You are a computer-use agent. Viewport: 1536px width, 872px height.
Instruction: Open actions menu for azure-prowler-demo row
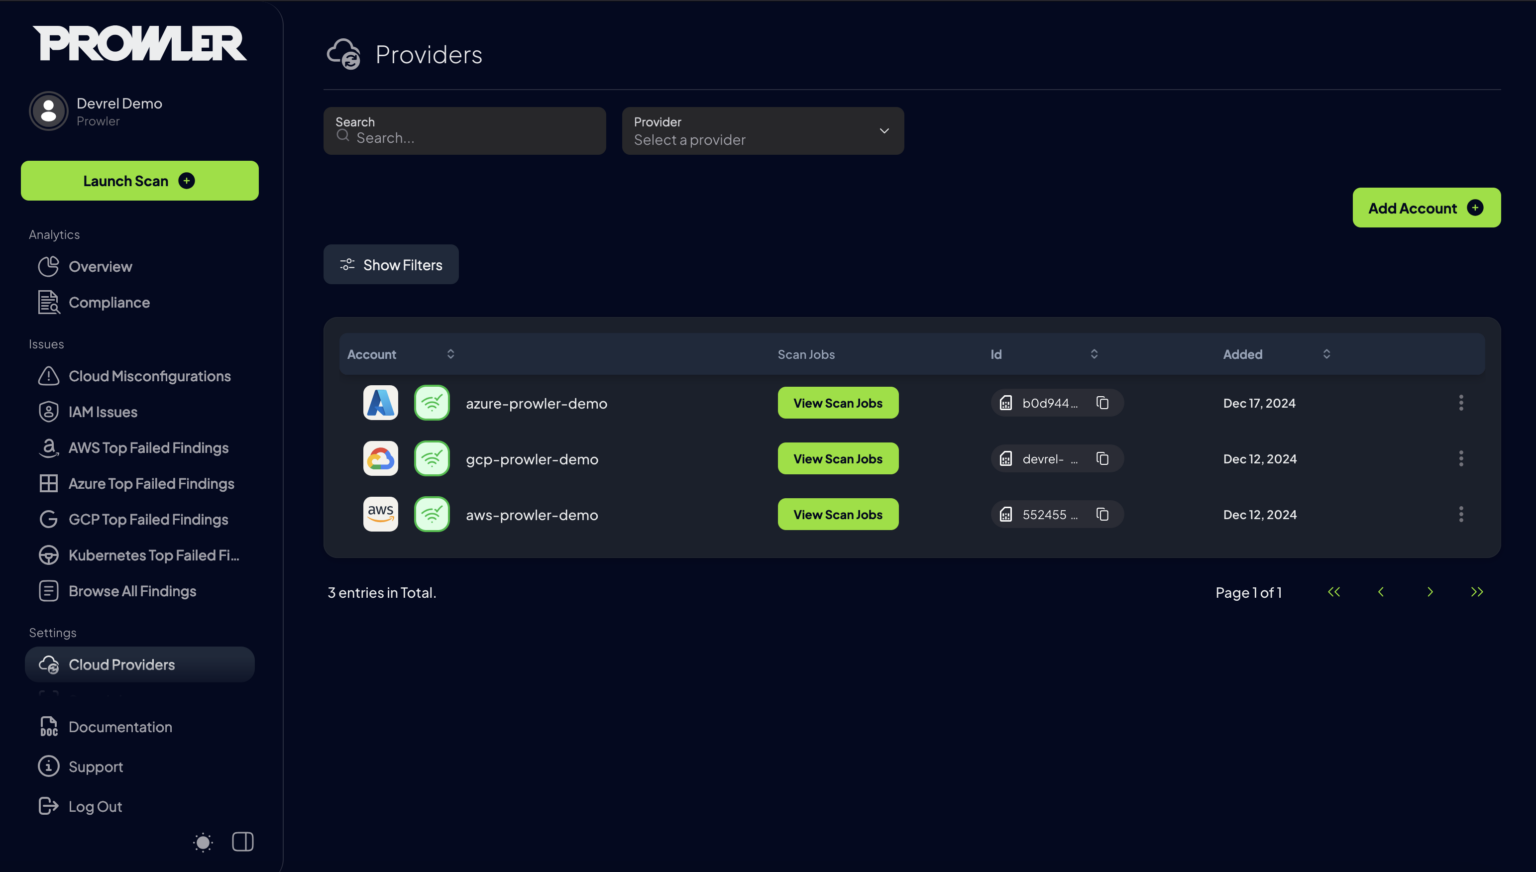[x=1460, y=403]
